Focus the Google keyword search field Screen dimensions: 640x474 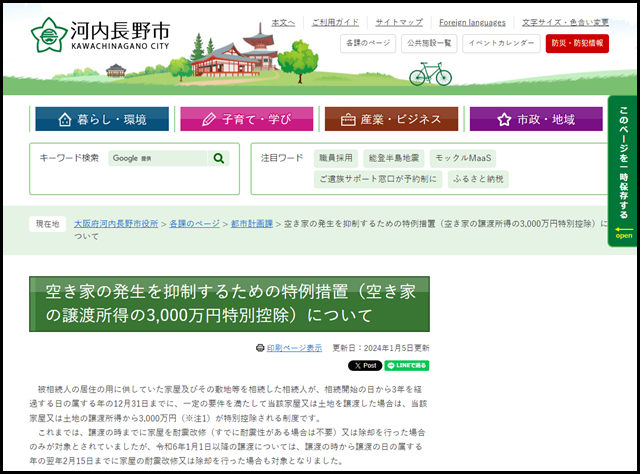(x=158, y=158)
